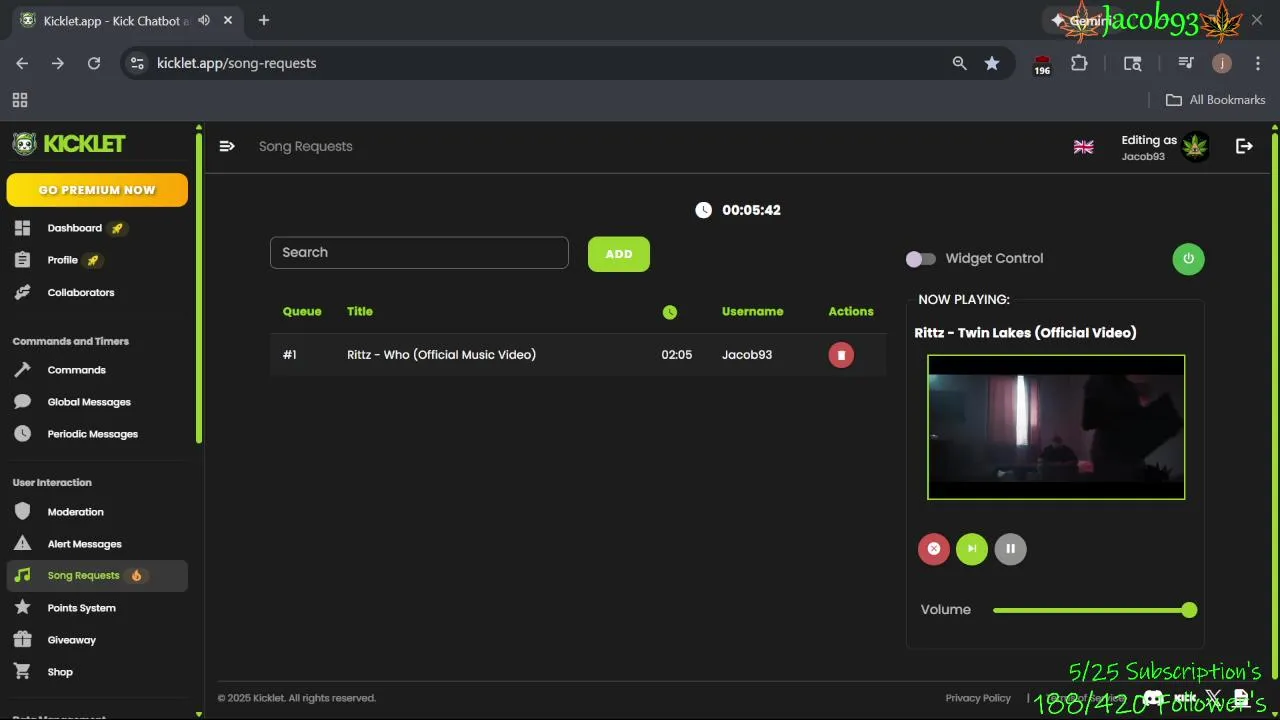
Task: Click the bookmark star icon
Action: (992, 63)
